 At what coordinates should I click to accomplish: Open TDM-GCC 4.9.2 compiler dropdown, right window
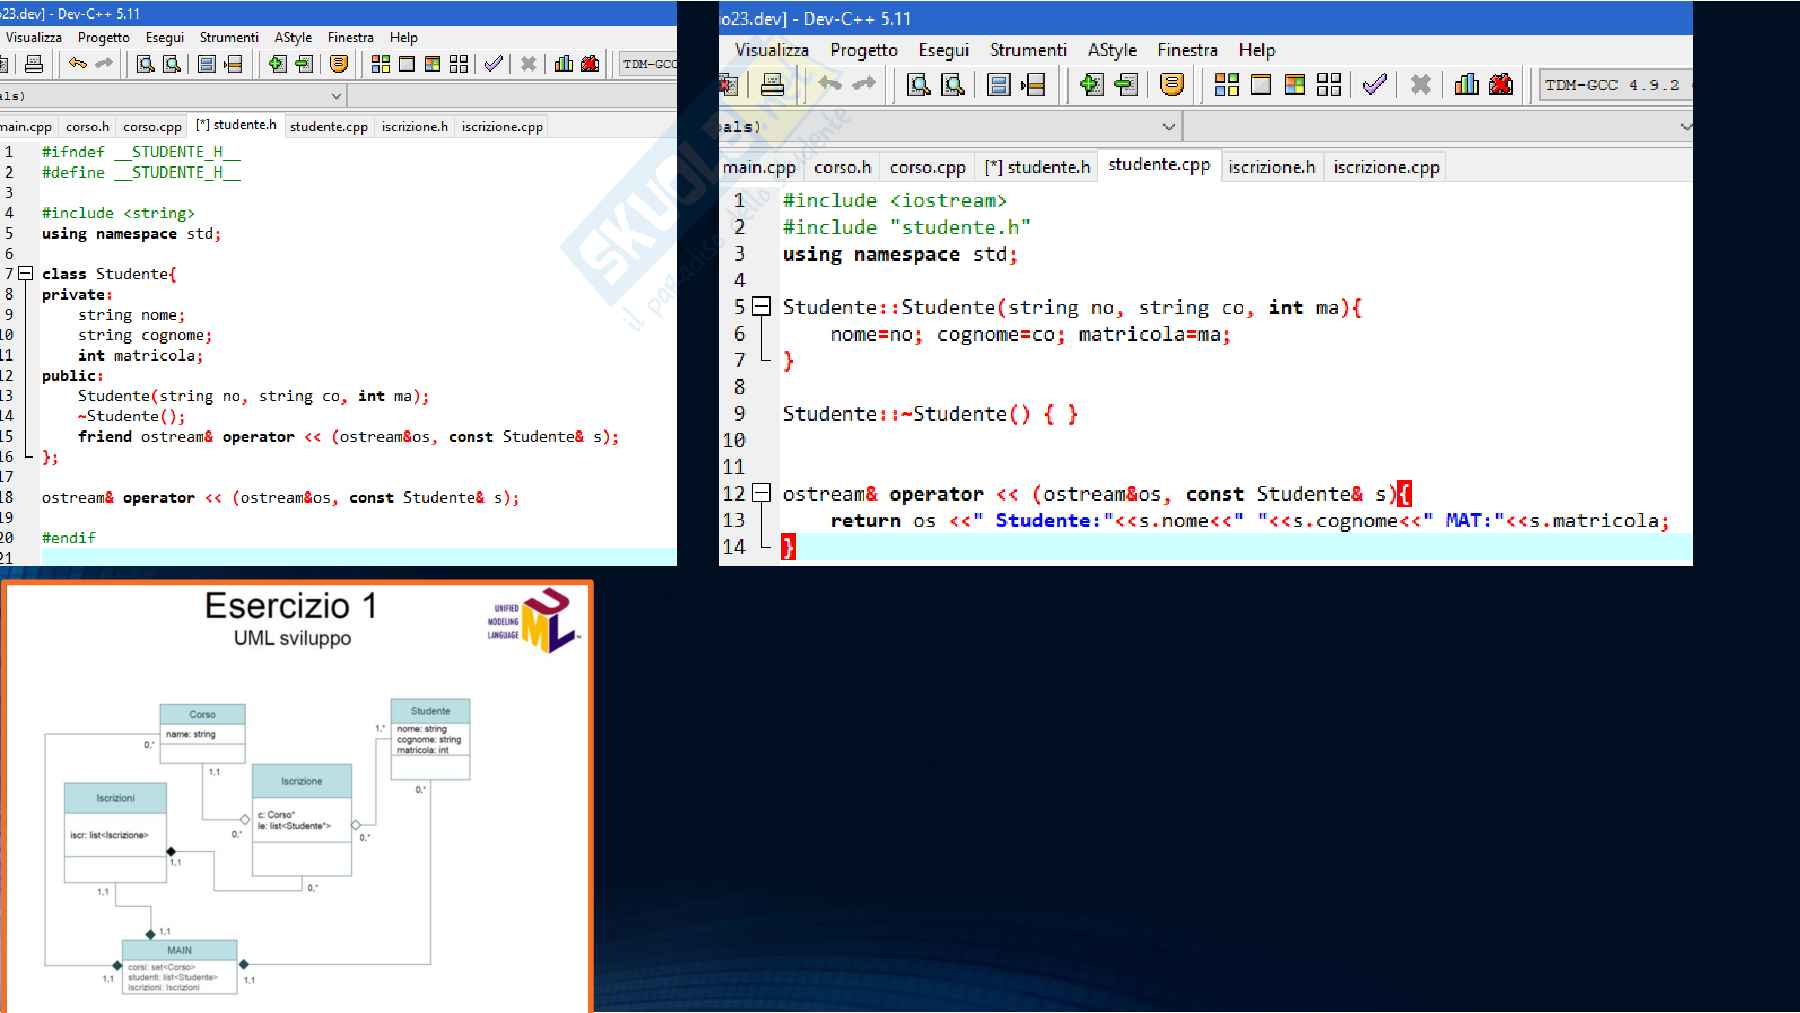tap(1612, 85)
